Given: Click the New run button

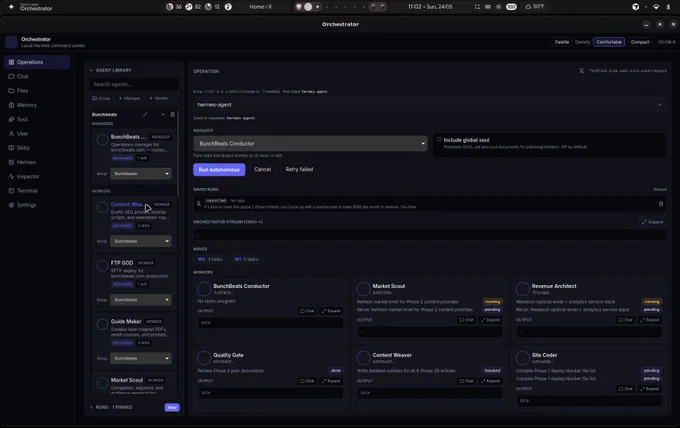Looking at the screenshot, I should point(172,407).
